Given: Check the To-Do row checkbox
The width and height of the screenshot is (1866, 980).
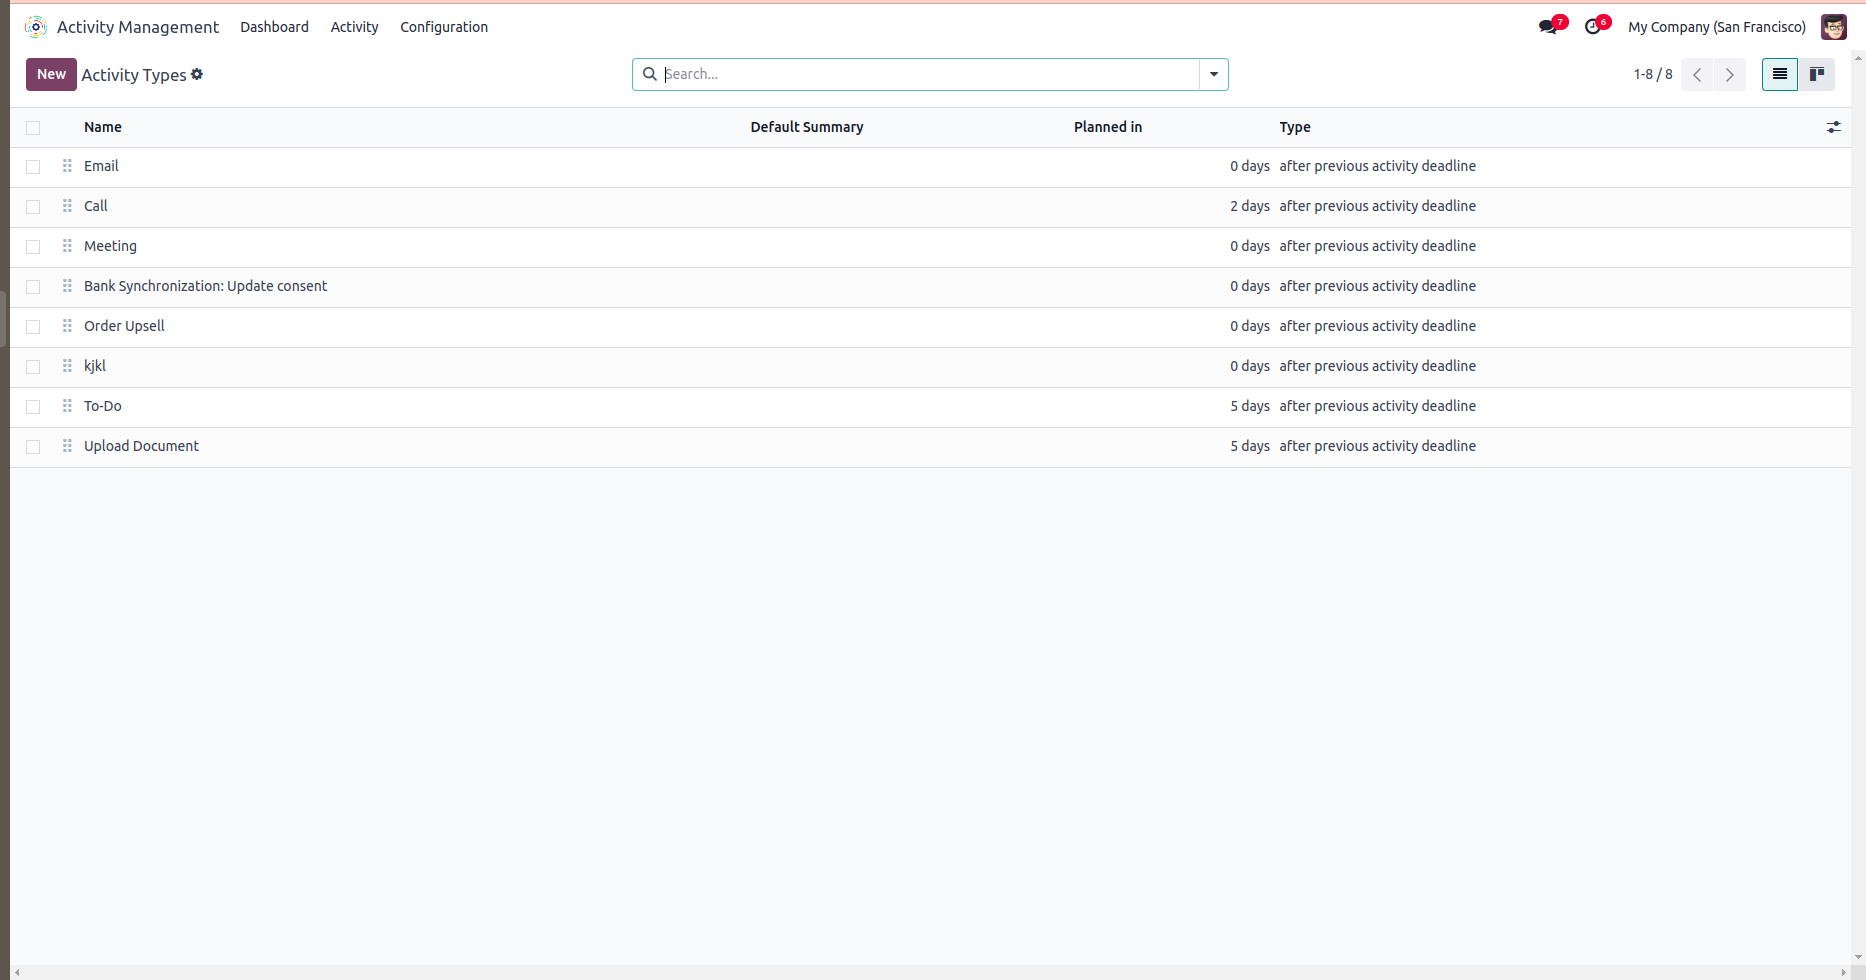Looking at the screenshot, I should coord(33,407).
